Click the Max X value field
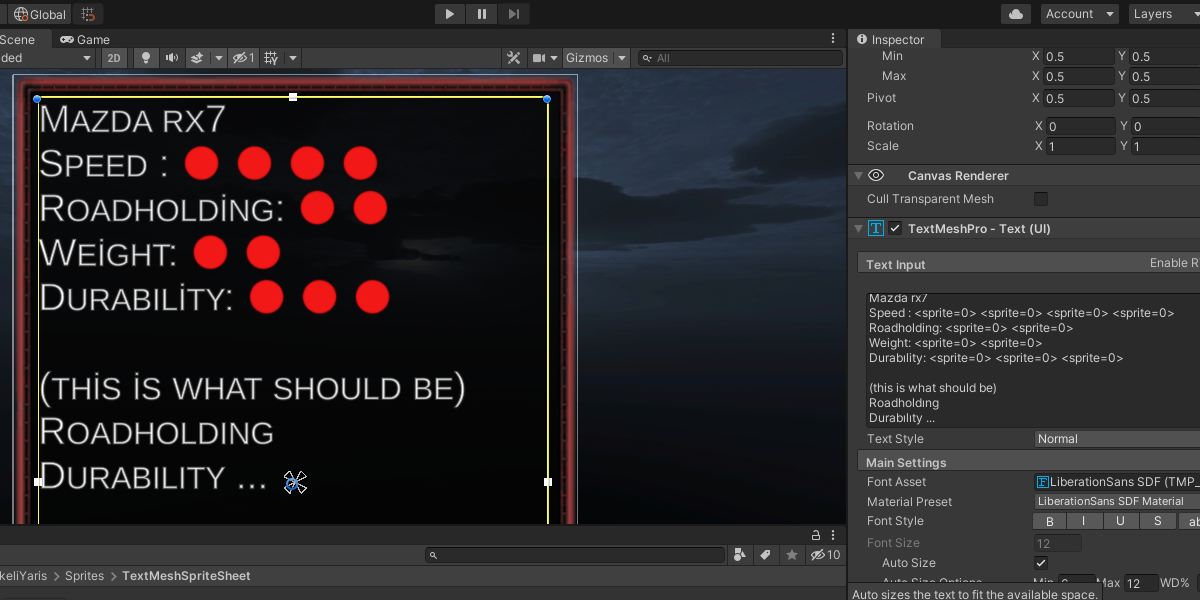Screen dimensions: 1200x600 1078,77
